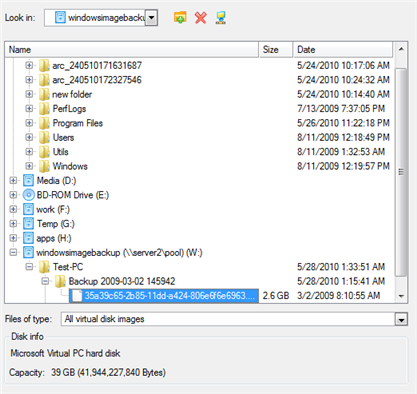The image size is (417, 394).
Task: Click the Windows folder icon
Action: click(44, 166)
